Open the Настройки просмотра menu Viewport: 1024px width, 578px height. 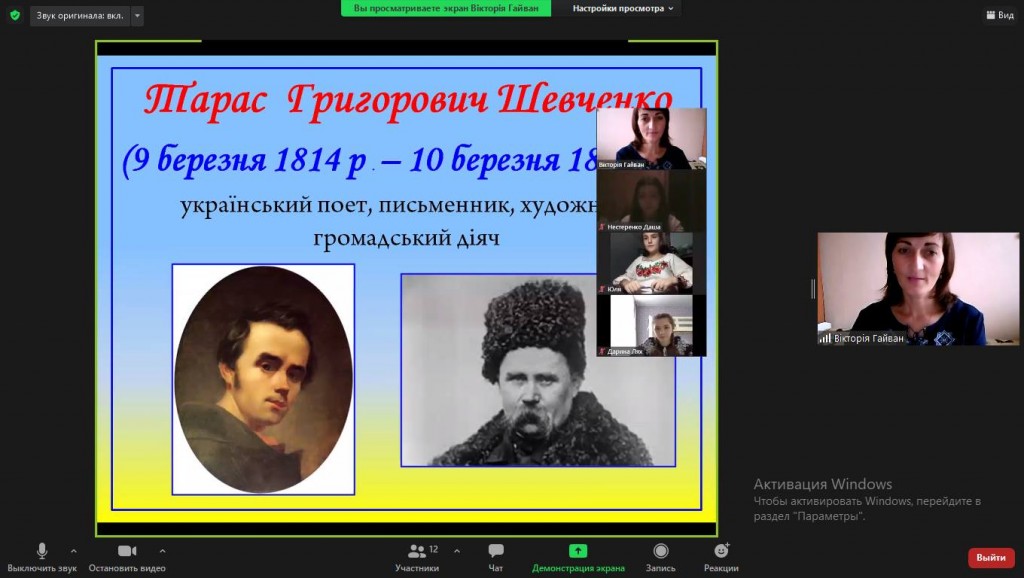point(623,8)
